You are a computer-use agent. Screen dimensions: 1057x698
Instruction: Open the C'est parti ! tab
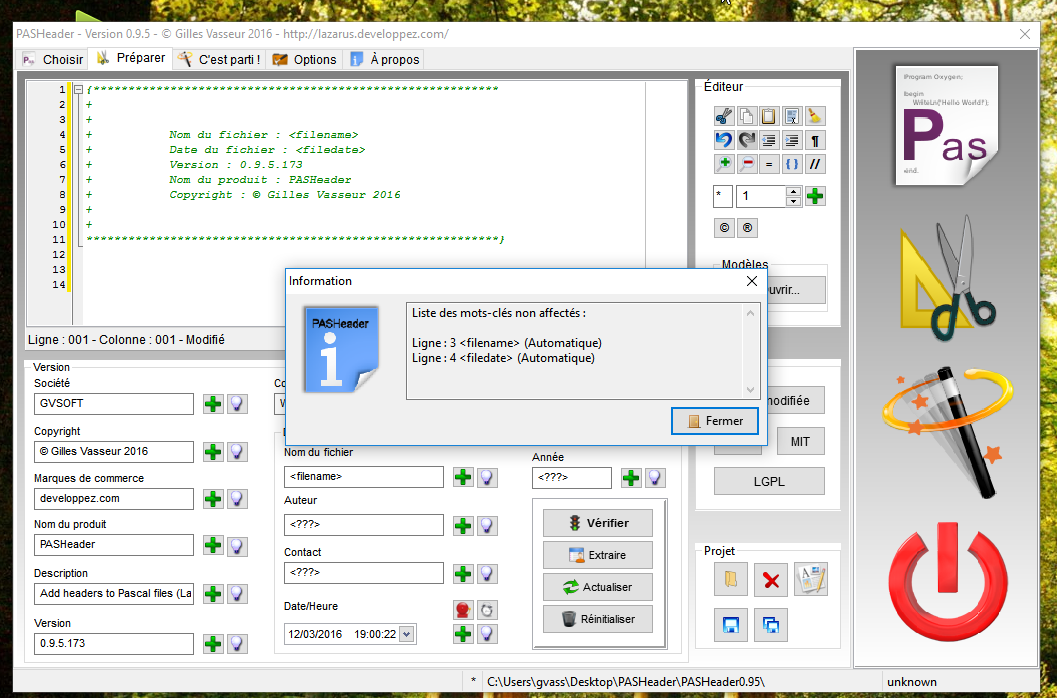(x=219, y=60)
